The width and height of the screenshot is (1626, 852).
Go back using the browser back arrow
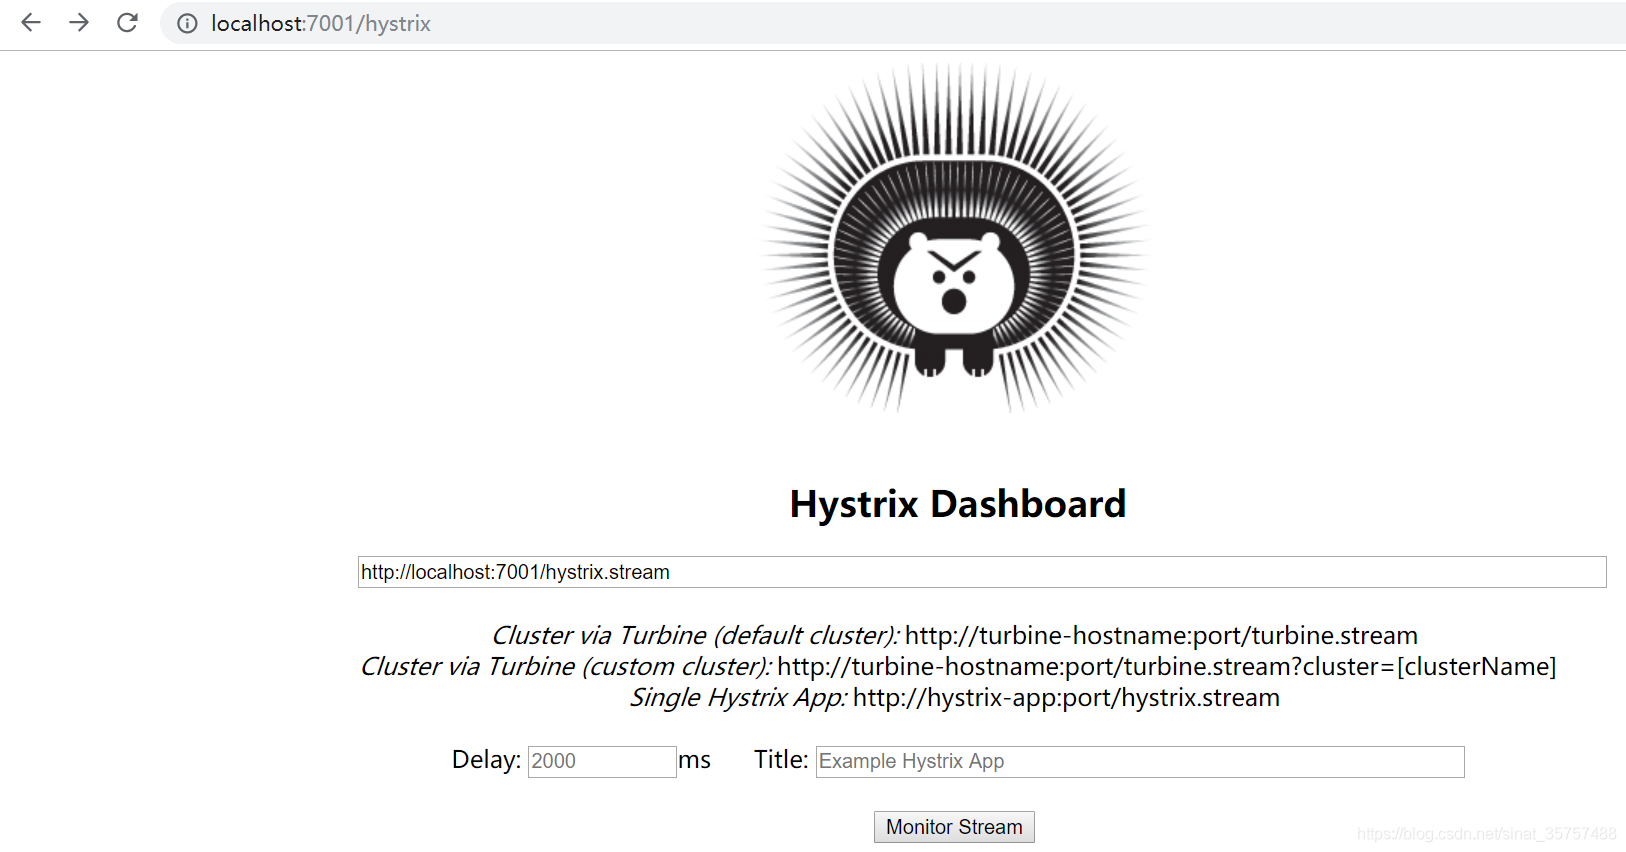pyautogui.click(x=31, y=23)
